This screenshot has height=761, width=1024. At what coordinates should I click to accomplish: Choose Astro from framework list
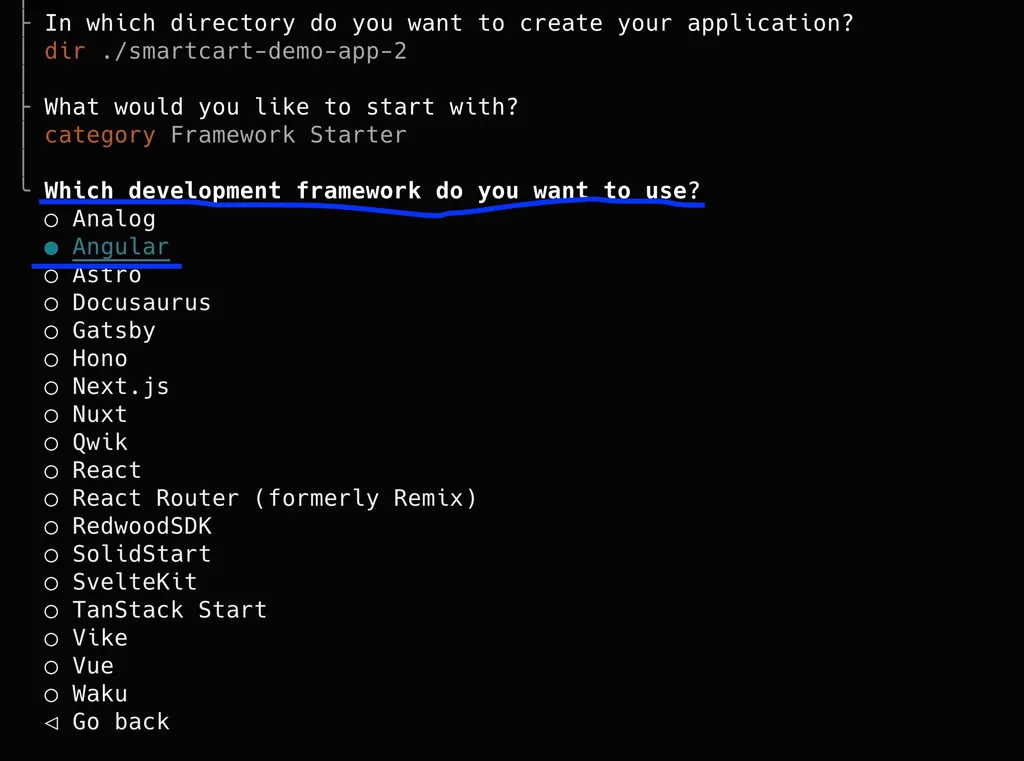coord(93,275)
